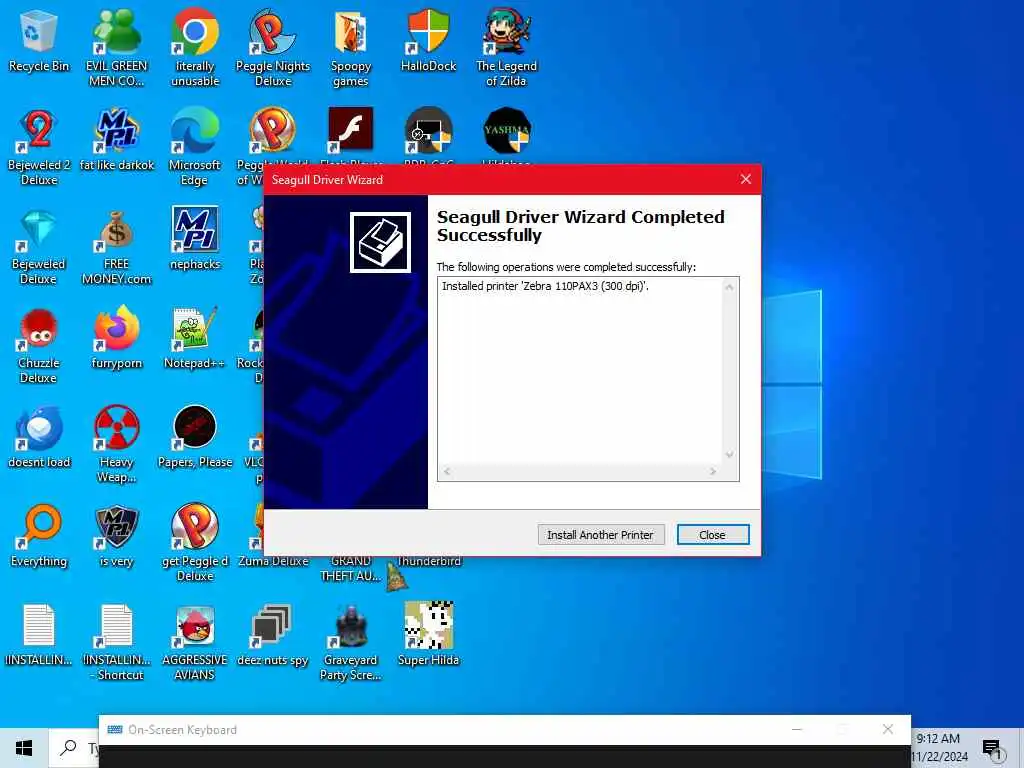Select the Yashma round icon
Image resolution: width=1024 pixels, height=768 pixels.
[506, 130]
